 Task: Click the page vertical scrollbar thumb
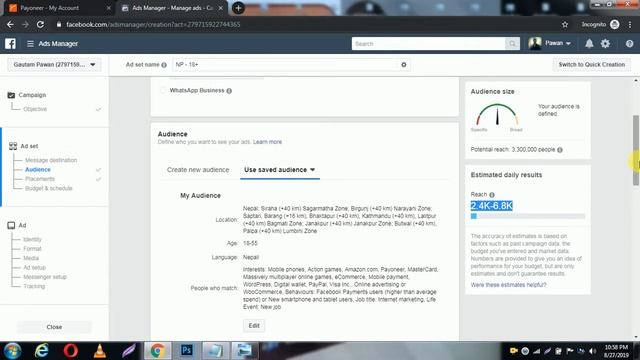[636, 150]
